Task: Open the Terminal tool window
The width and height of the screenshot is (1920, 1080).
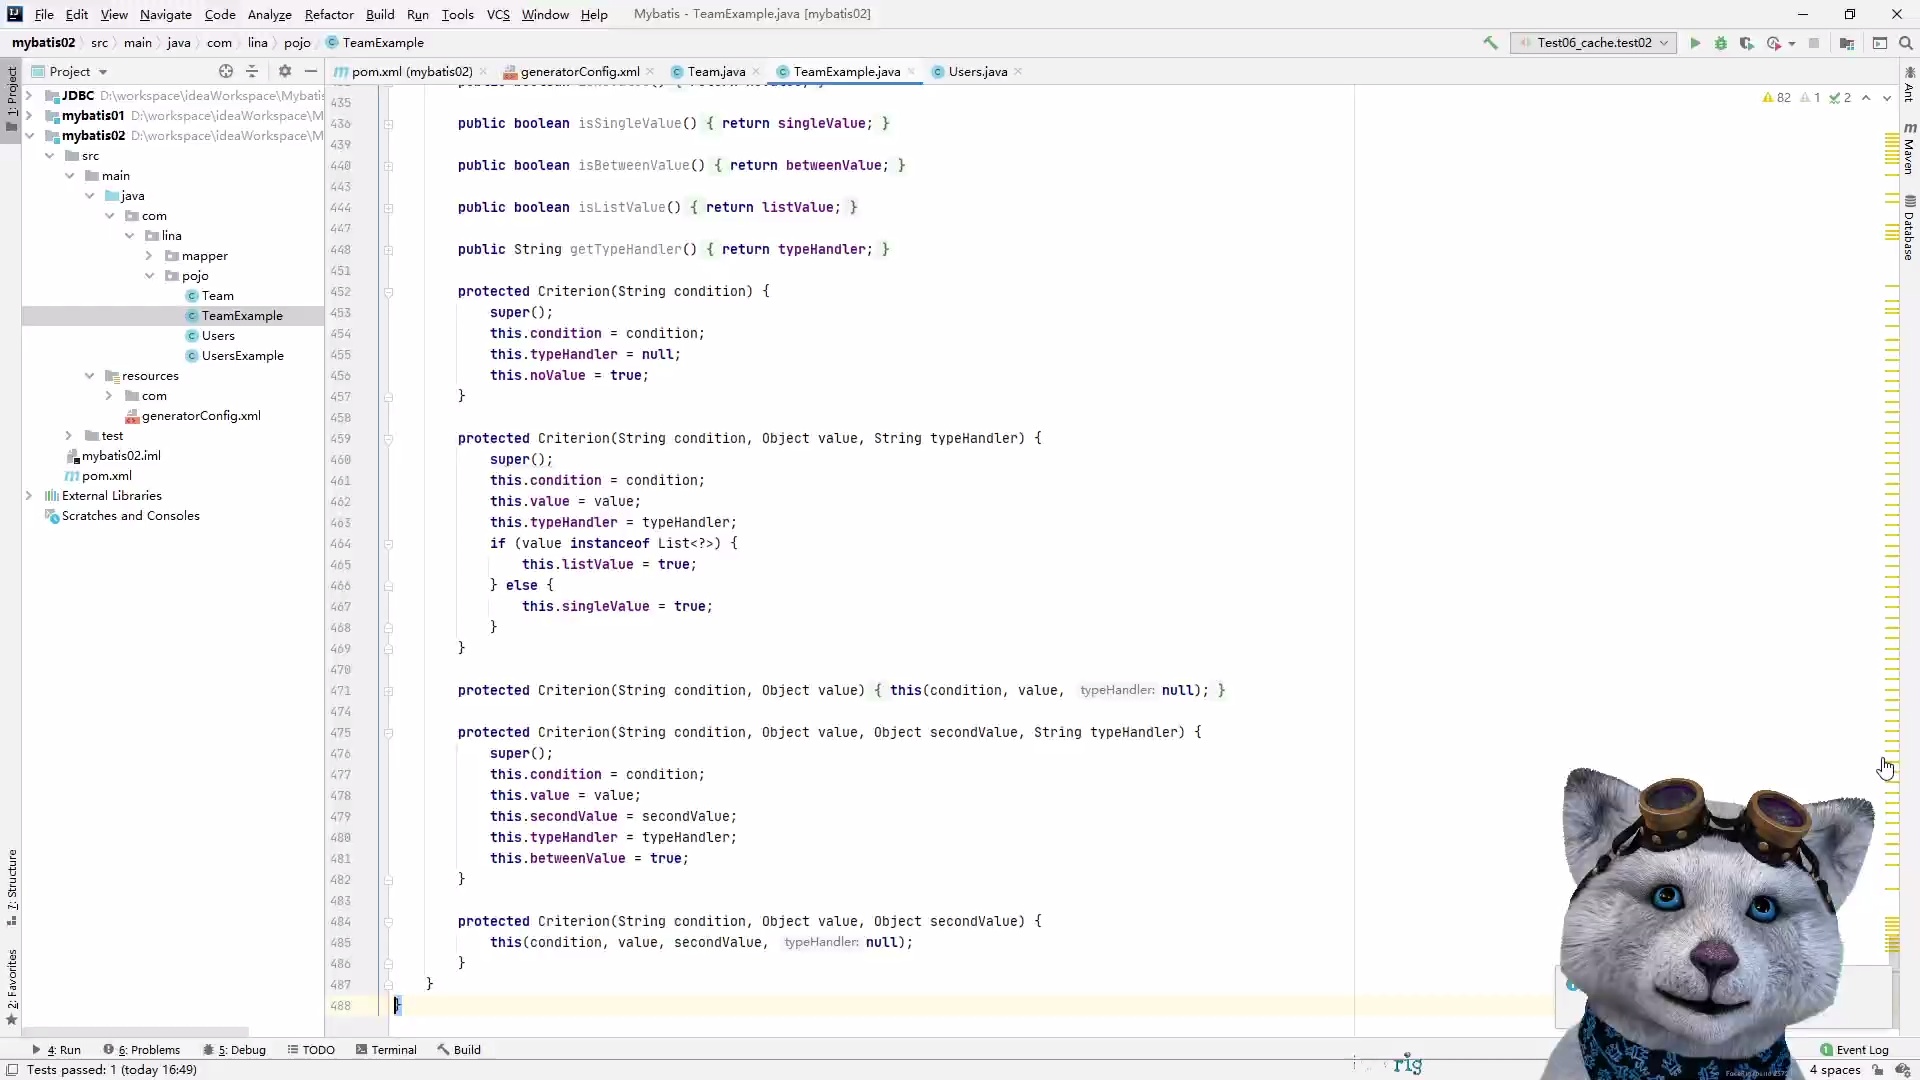Action: (x=386, y=1050)
